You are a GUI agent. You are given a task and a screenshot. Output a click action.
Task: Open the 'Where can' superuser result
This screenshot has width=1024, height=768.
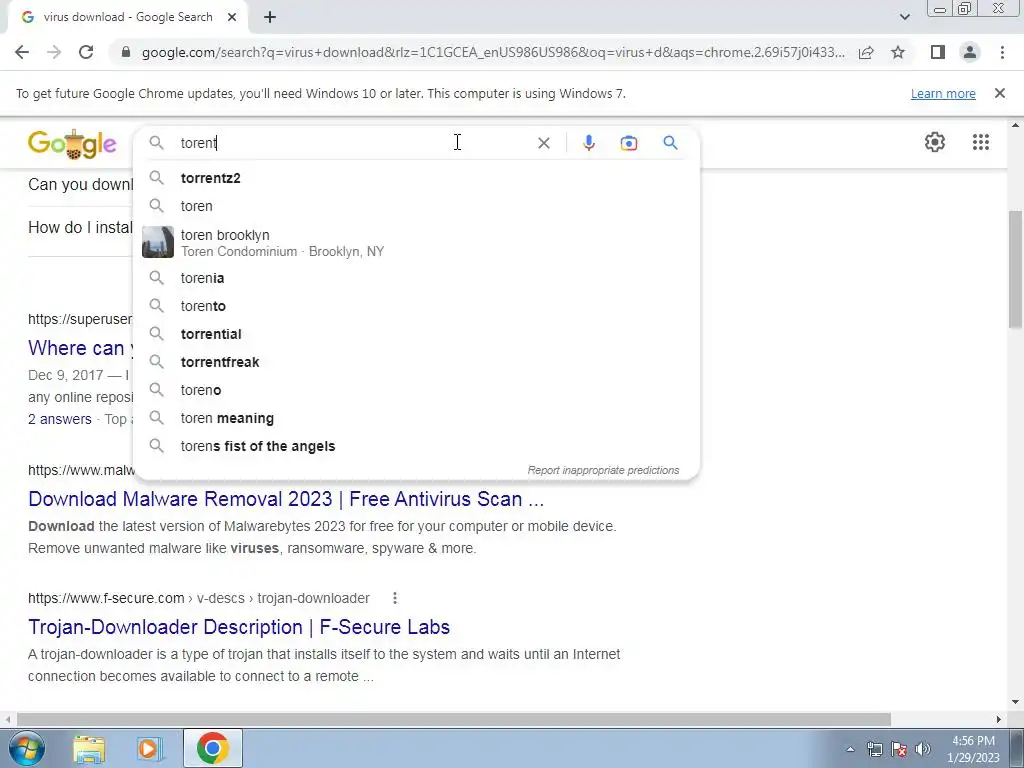coord(80,348)
